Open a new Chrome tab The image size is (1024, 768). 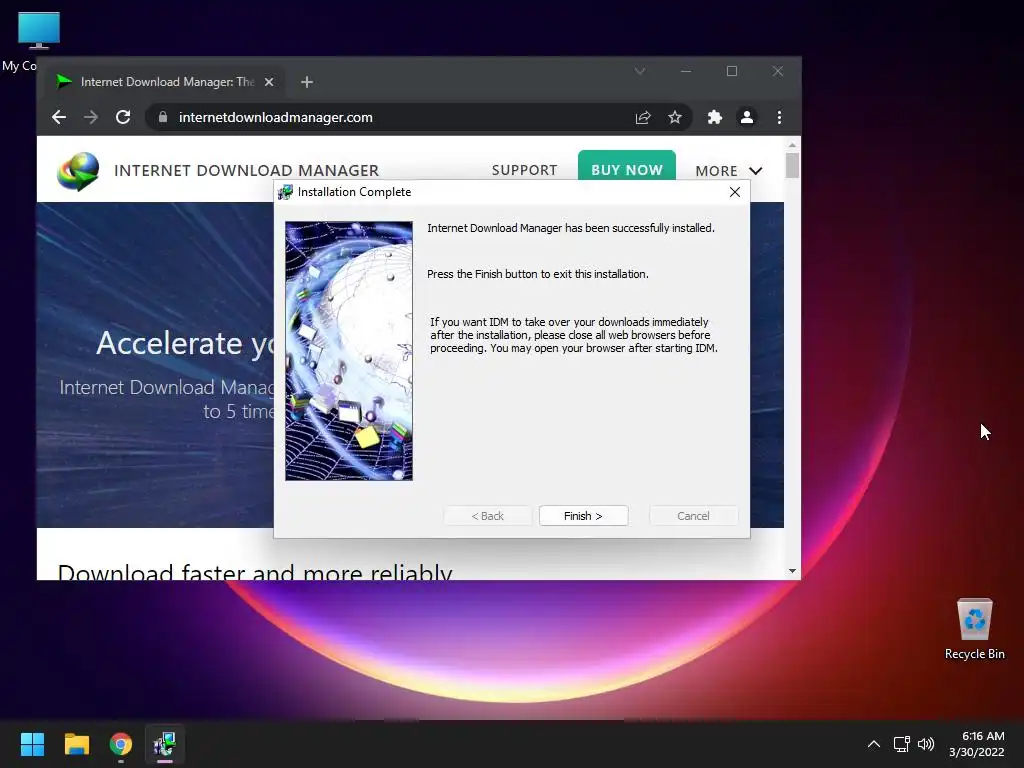coord(307,82)
